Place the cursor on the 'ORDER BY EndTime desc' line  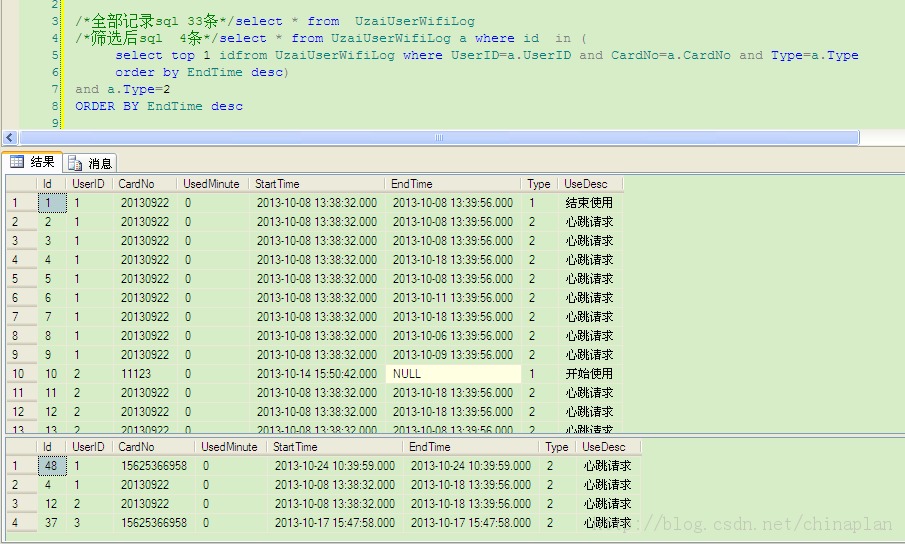coord(159,106)
